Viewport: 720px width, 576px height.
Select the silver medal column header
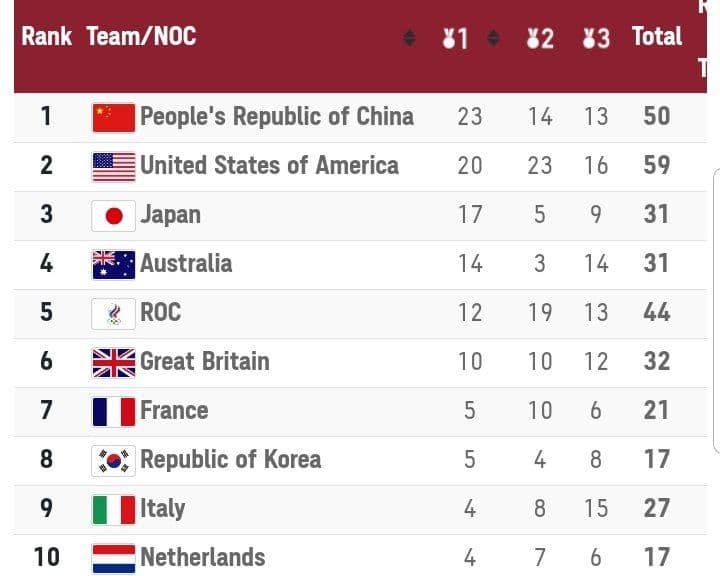(540, 38)
